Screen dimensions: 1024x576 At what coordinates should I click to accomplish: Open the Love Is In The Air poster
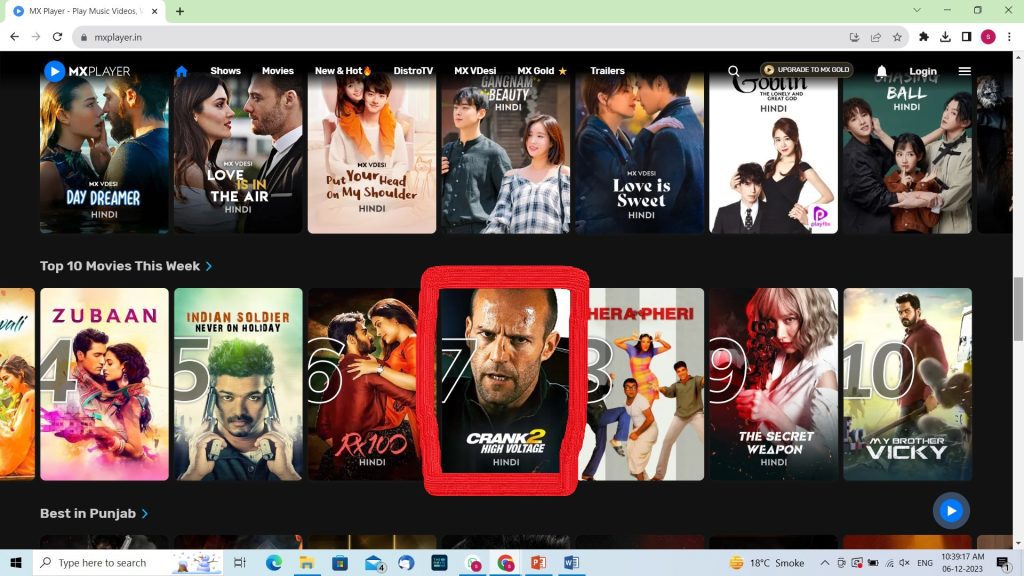[x=238, y=153]
